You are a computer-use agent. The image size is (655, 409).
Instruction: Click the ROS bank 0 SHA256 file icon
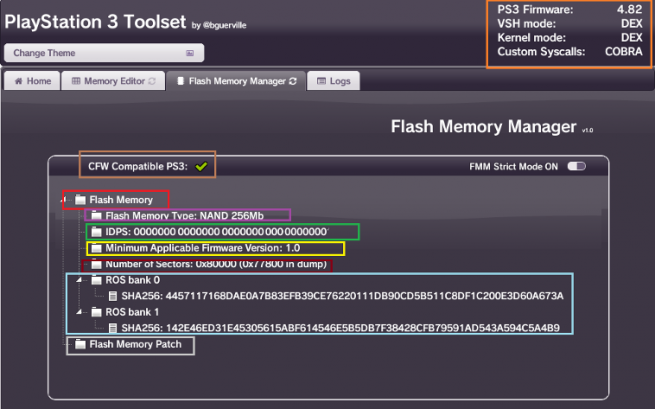pos(112,296)
